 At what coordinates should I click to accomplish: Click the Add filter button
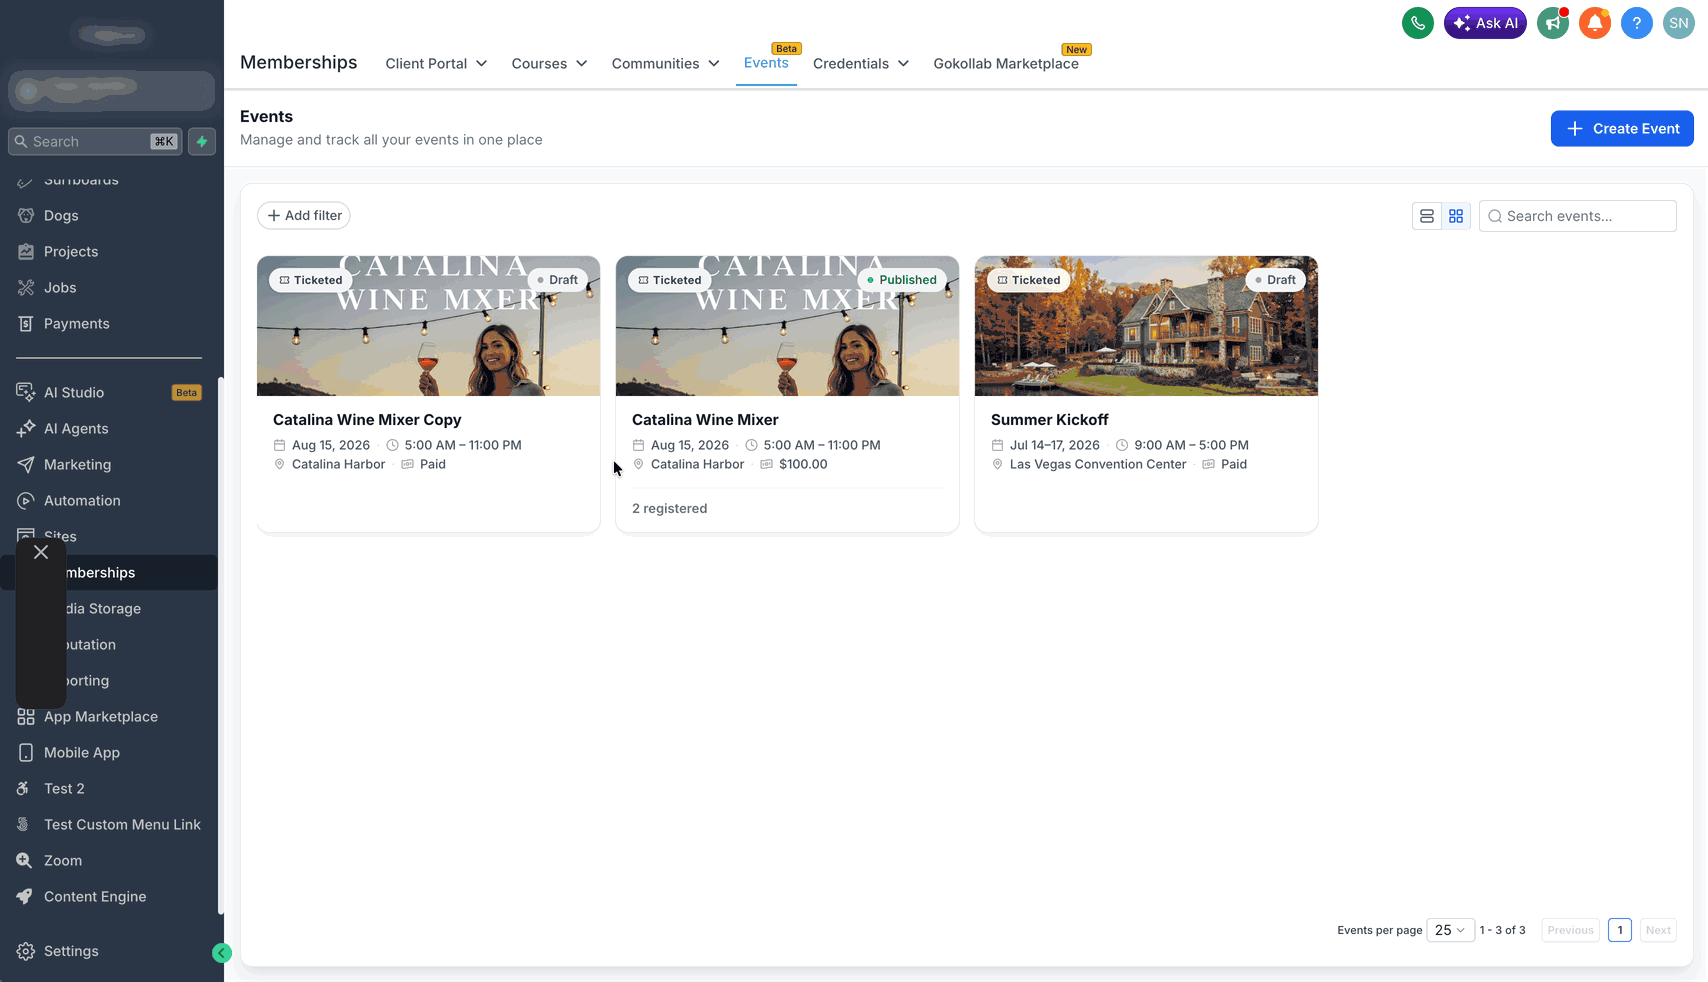(304, 215)
